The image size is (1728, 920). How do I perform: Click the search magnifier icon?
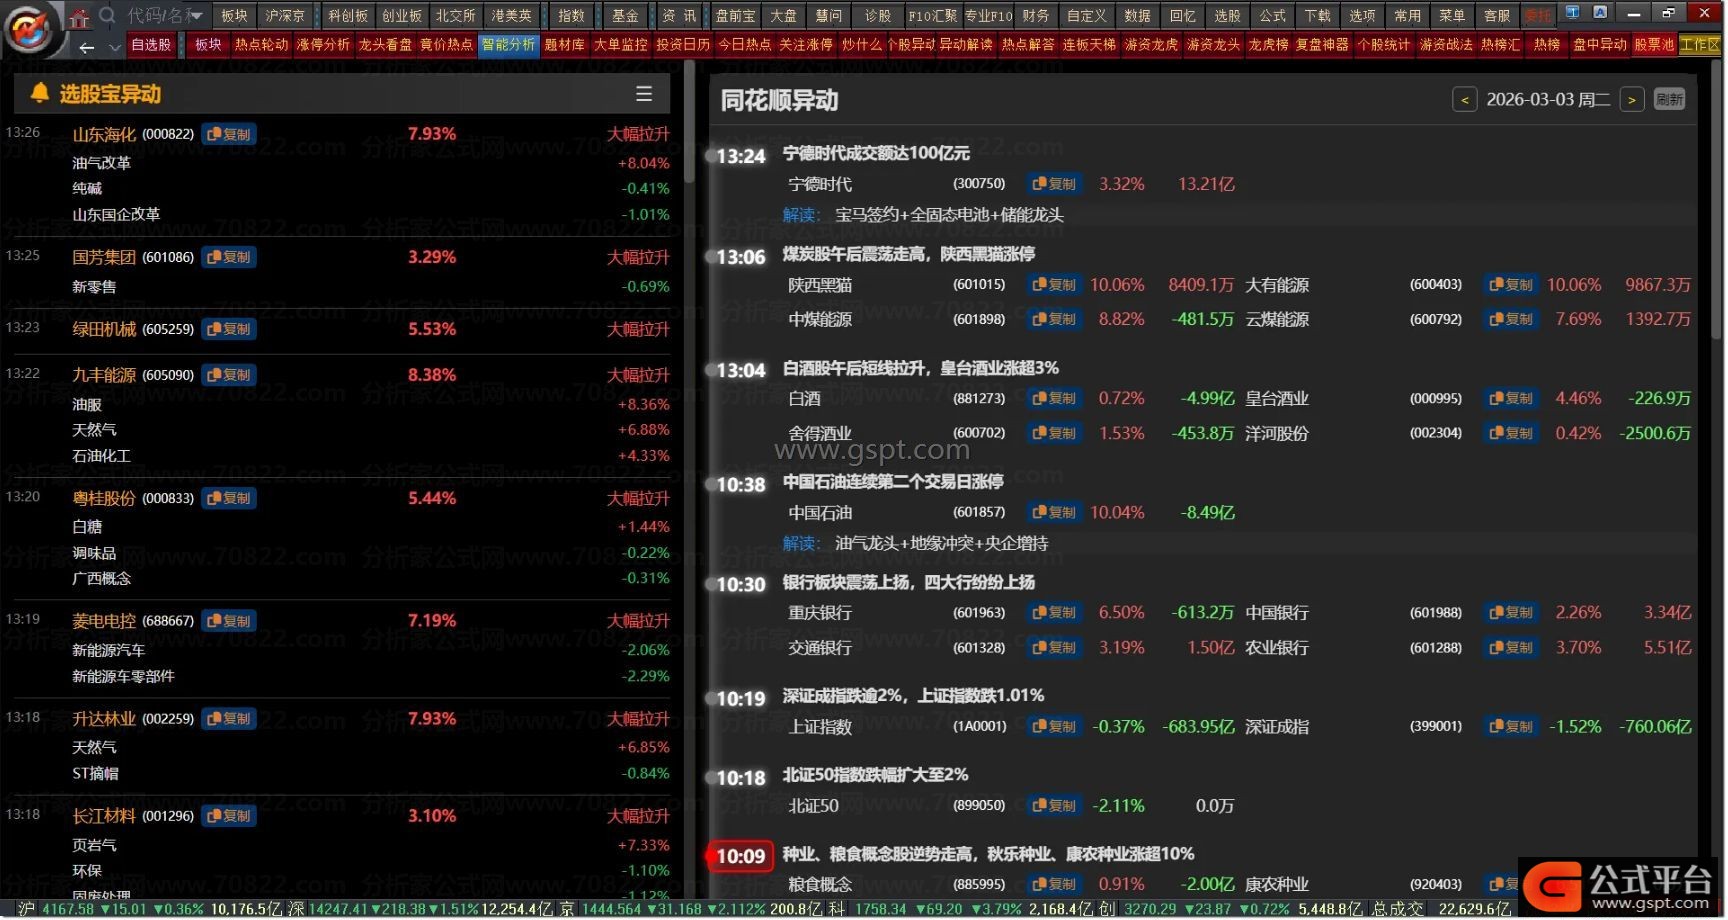point(108,15)
